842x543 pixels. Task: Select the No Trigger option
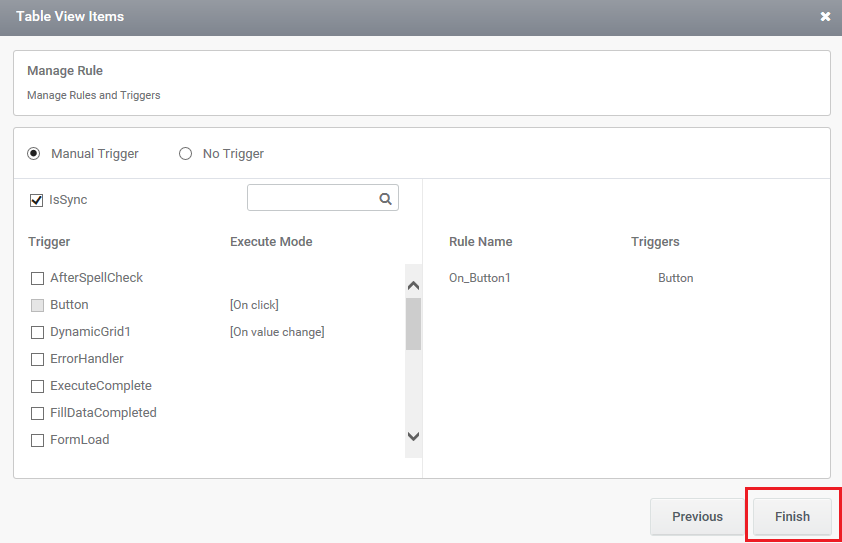click(x=185, y=154)
